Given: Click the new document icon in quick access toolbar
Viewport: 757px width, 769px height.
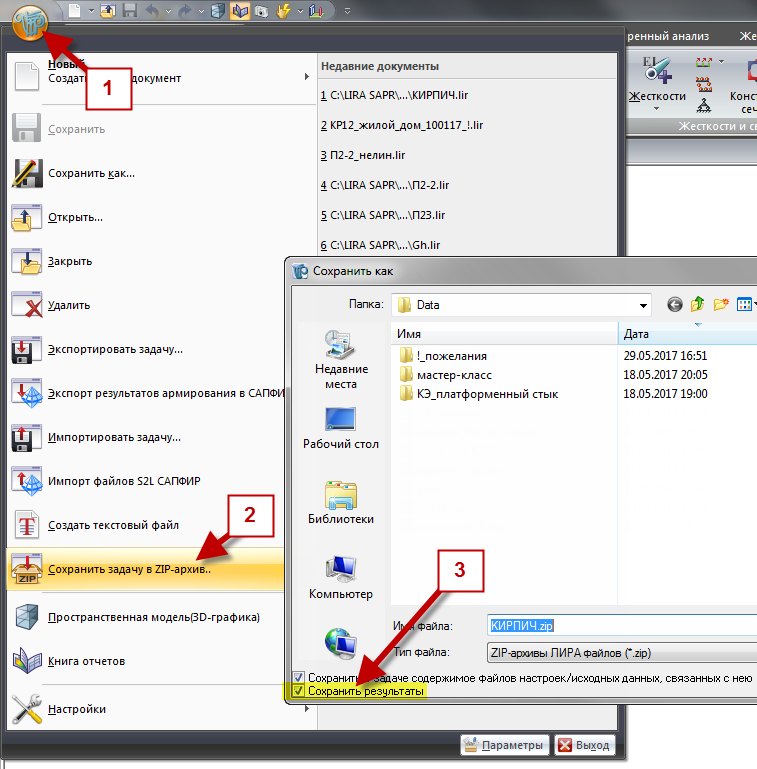Looking at the screenshot, I should tap(76, 10).
